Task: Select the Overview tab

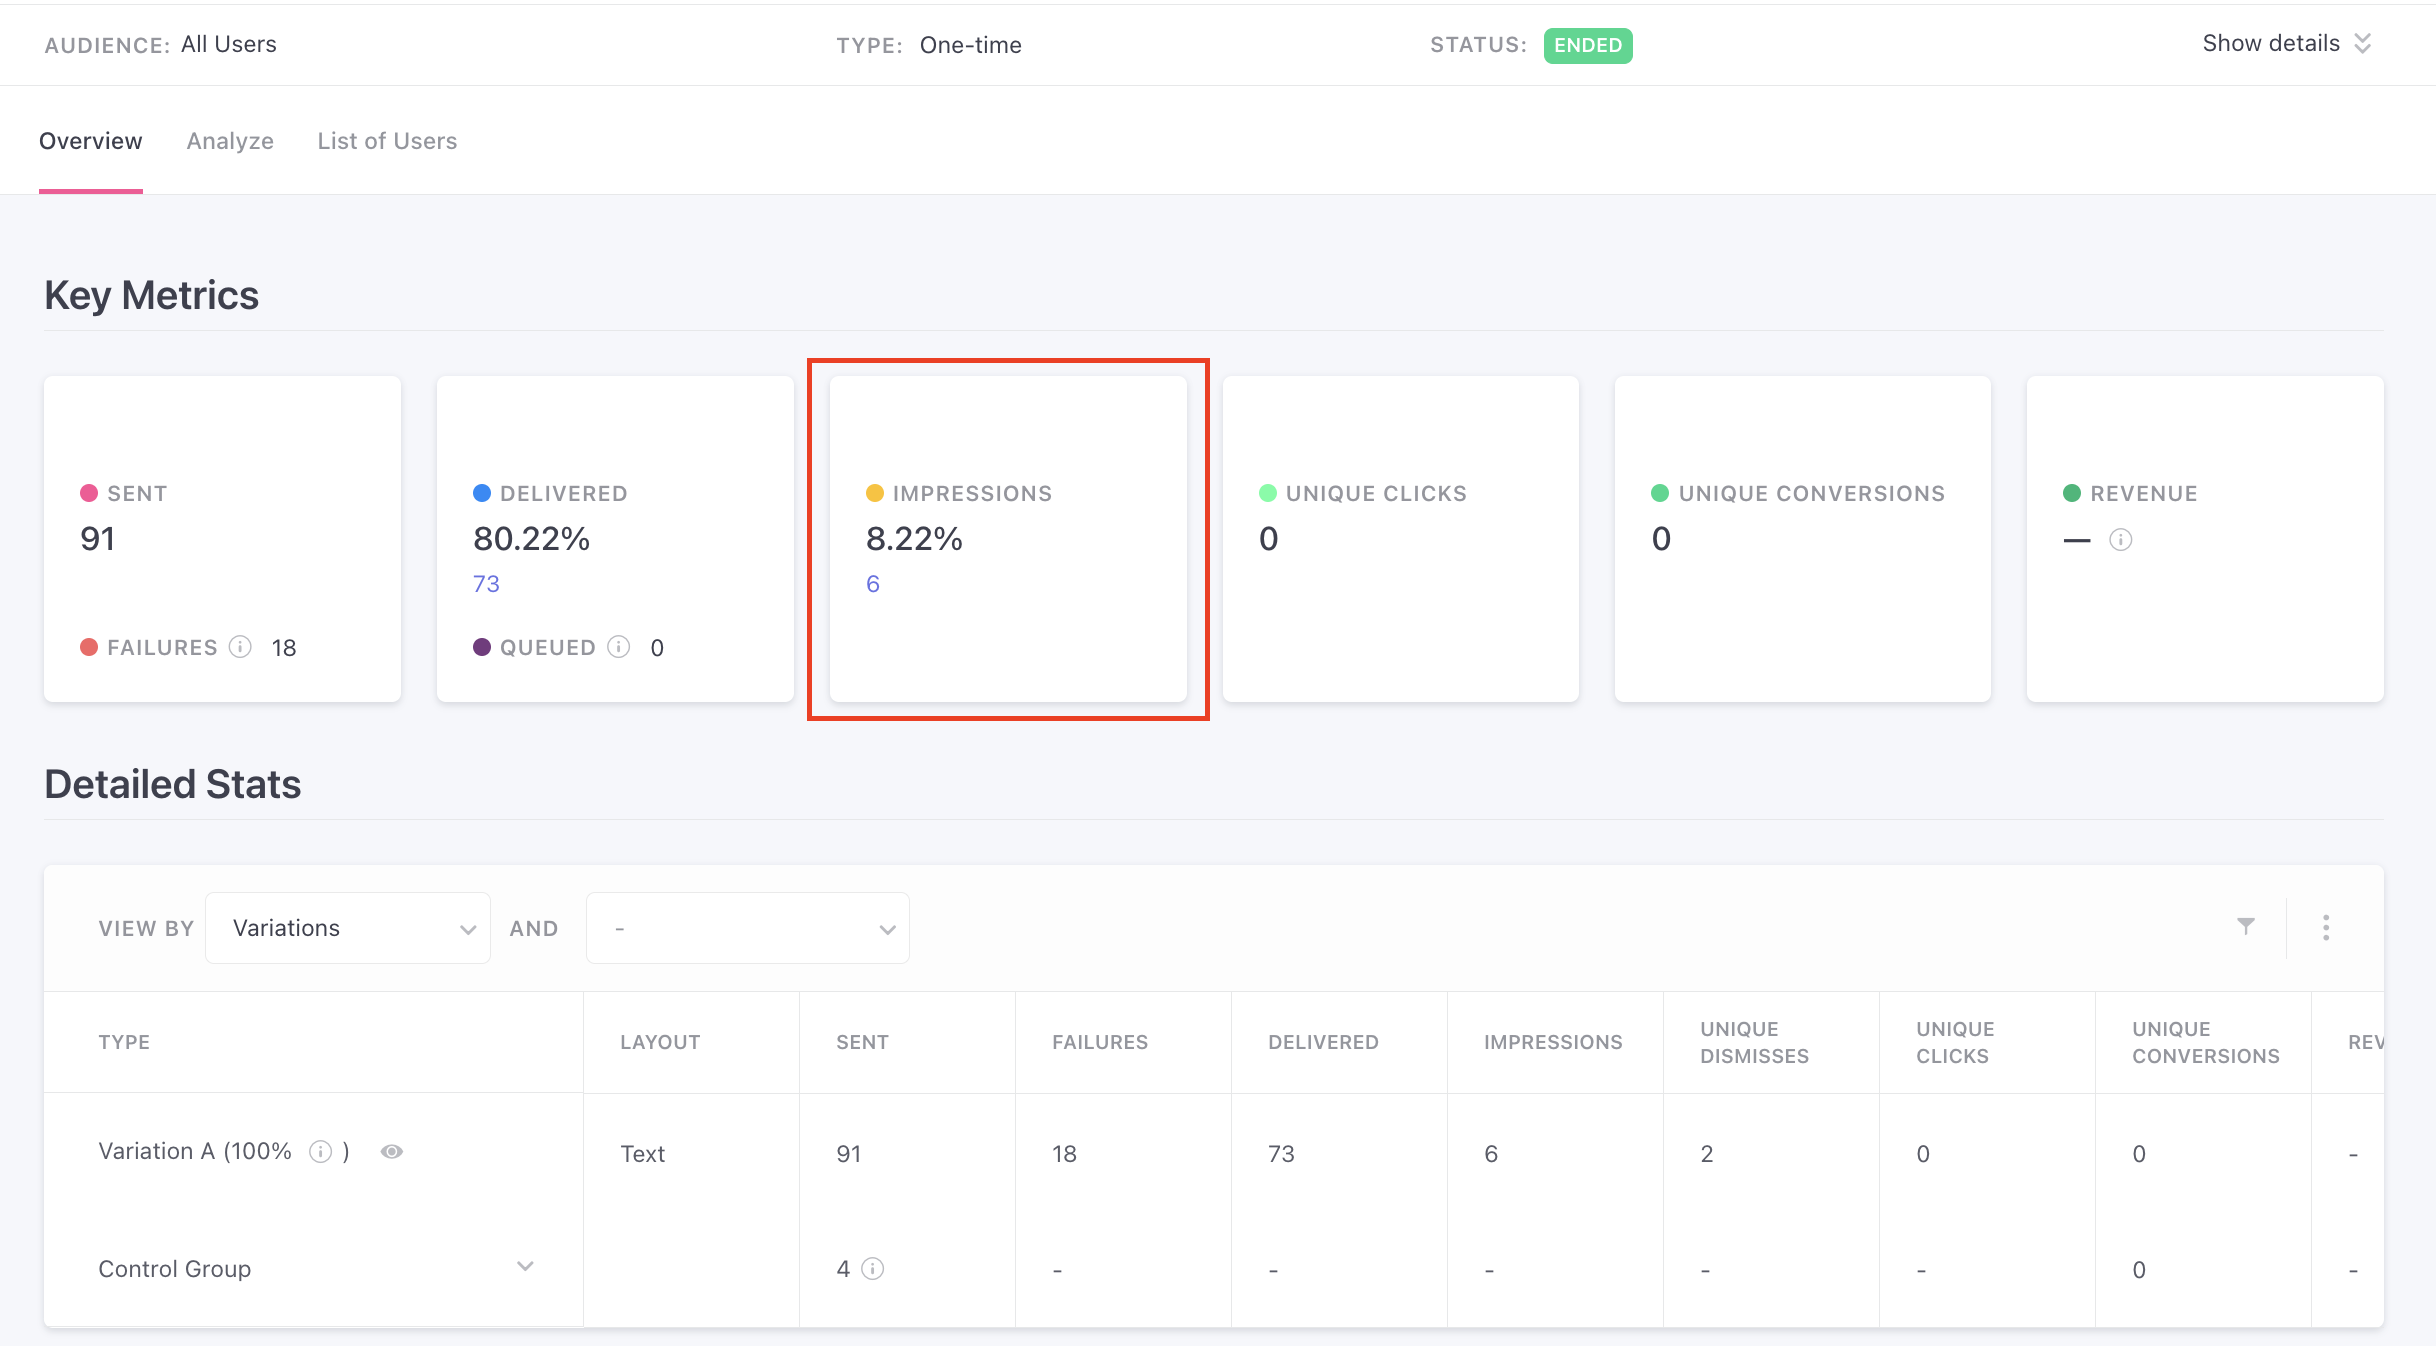Action: click(x=90, y=141)
